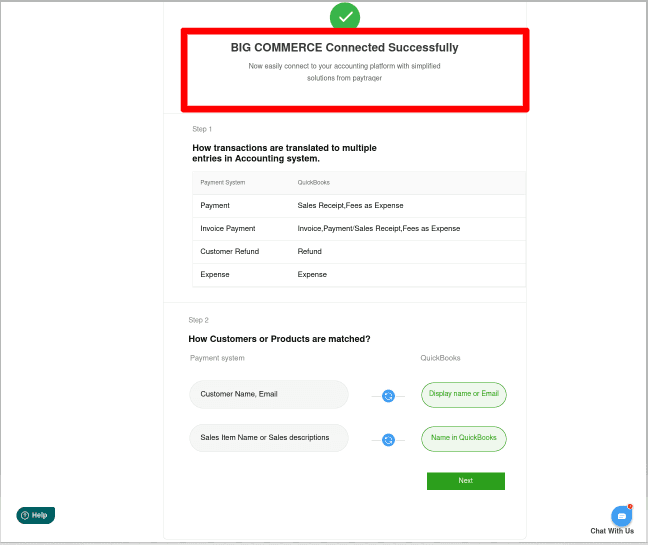Click the QuickBooks label under Step 2
Screen dimensions: 648x545
click(441, 358)
